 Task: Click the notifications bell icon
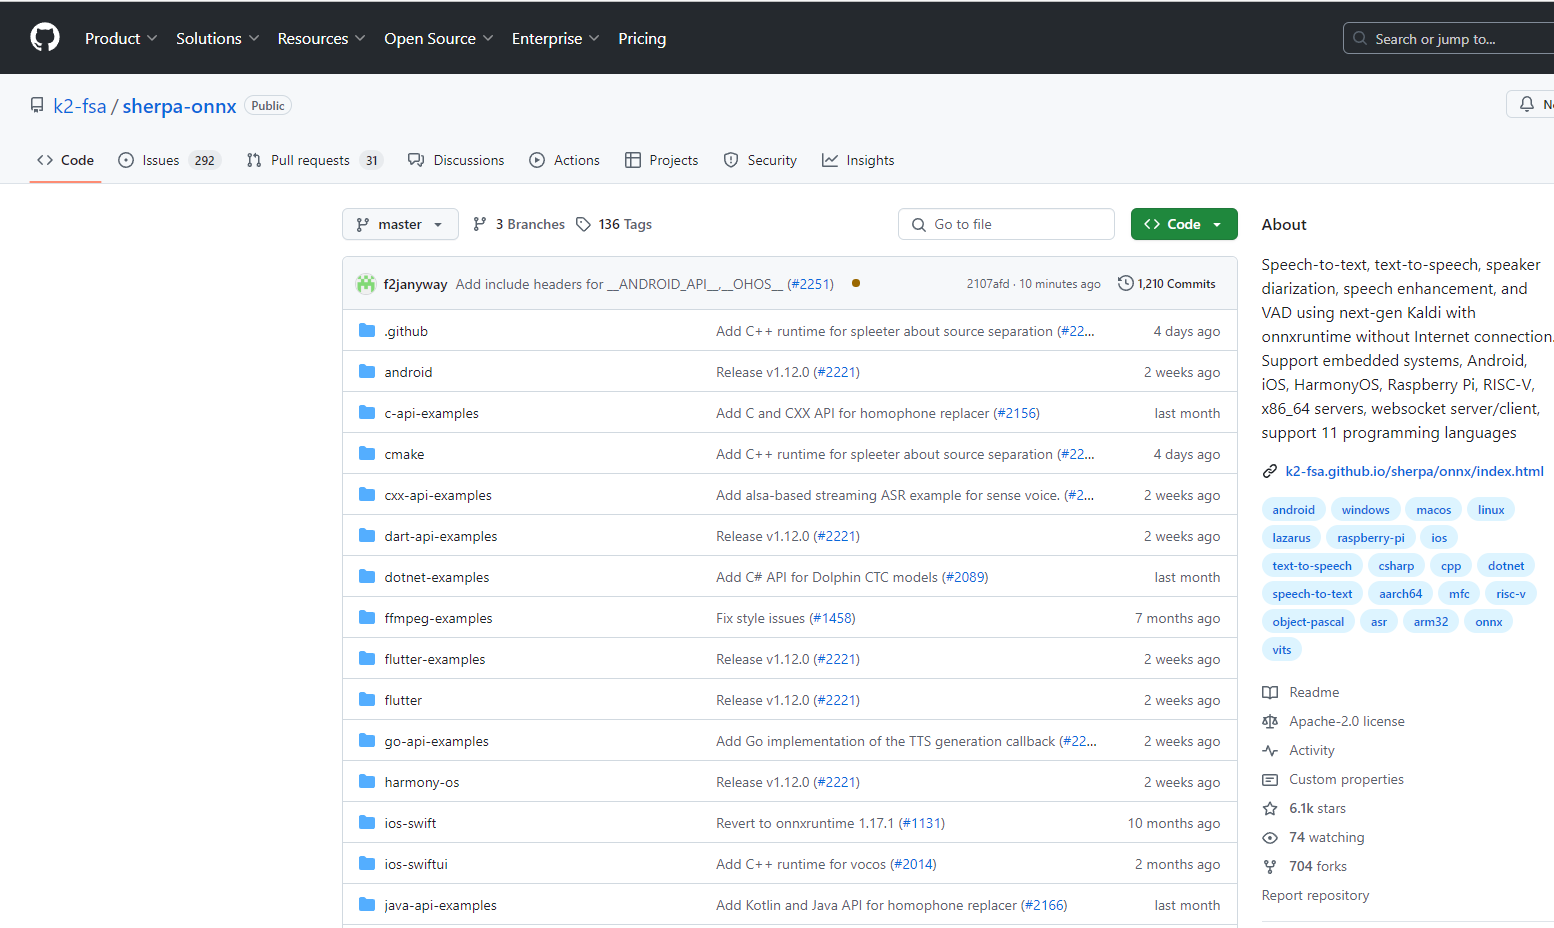(x=1526, y=104)
